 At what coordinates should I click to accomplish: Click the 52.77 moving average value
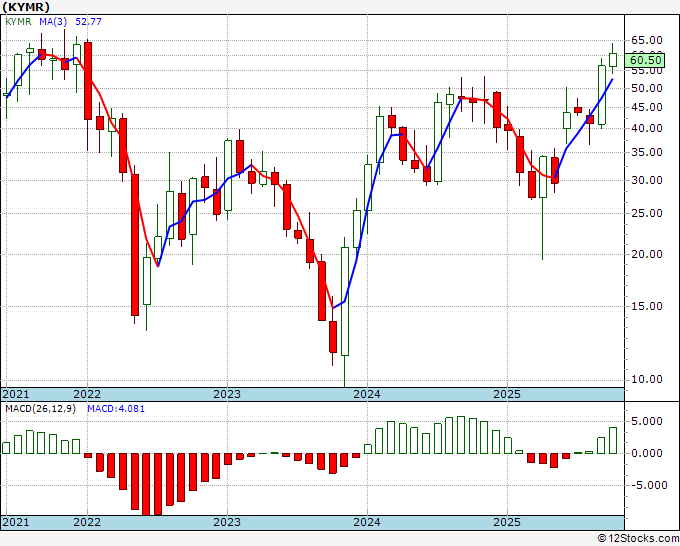[88, 21]
